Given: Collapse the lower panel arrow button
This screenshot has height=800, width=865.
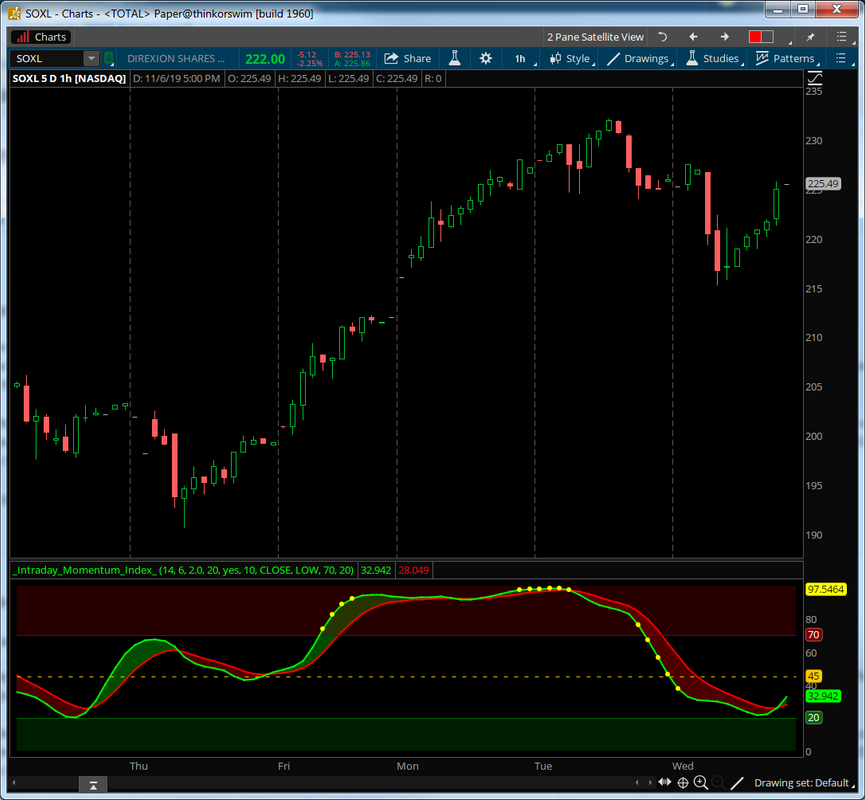Looking at the screenshot, I should 93,785.
